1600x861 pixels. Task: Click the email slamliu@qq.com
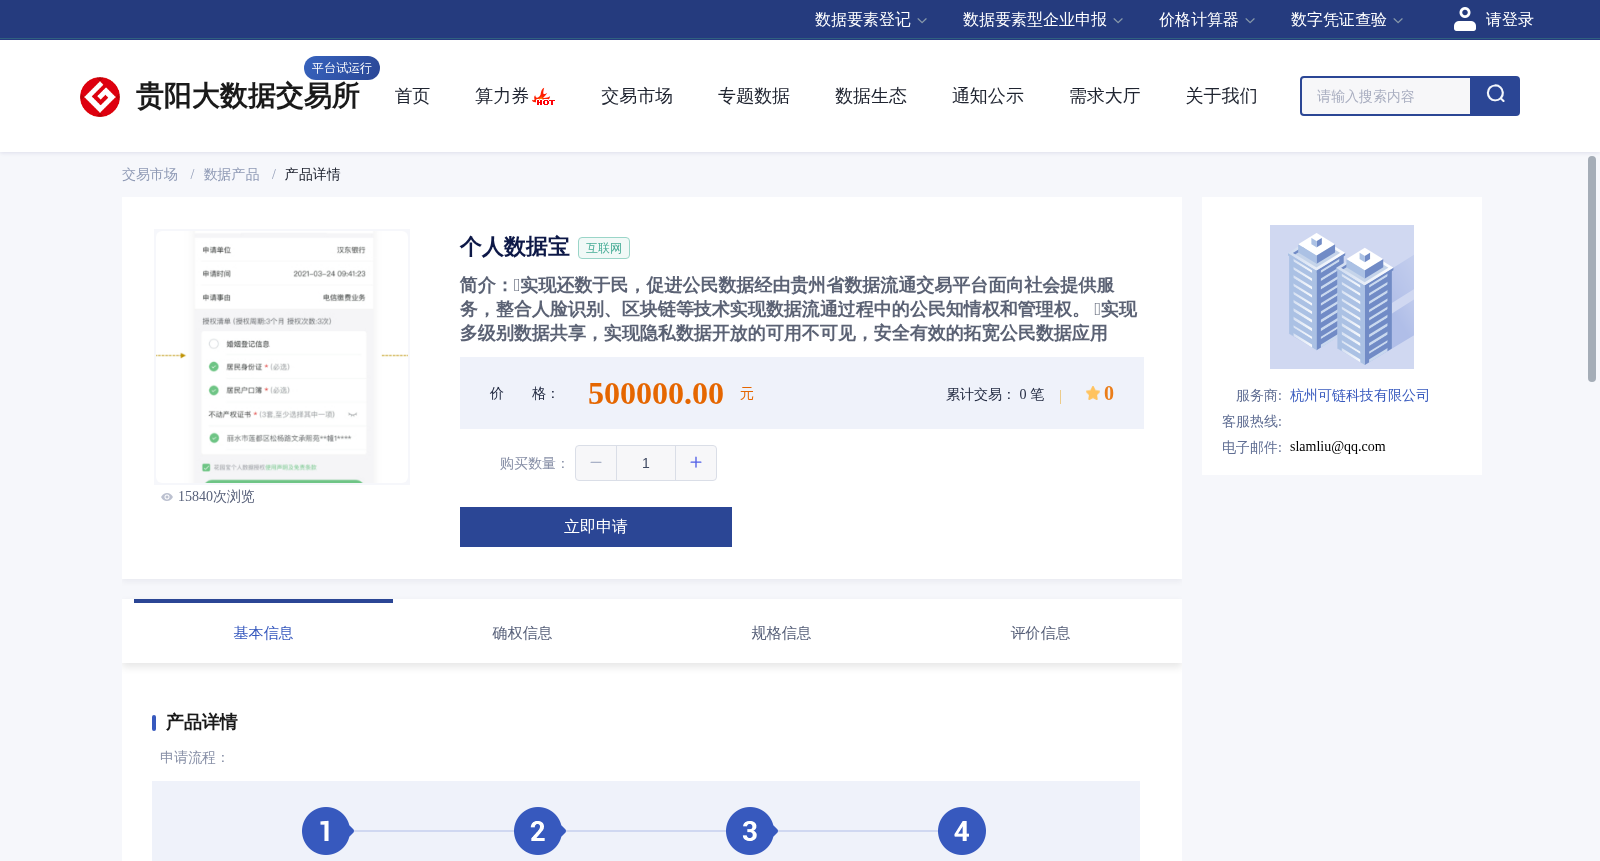pos(1337,447)
